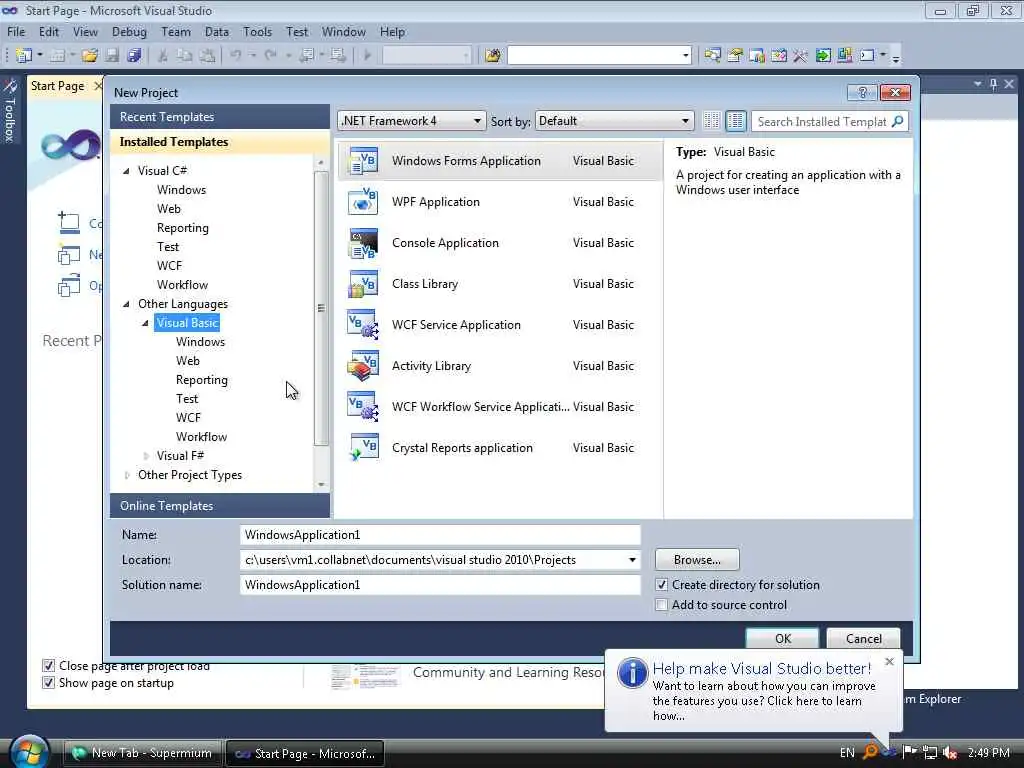Click the Save All toolbar icon
Image resolution: width=1024 pixels, height=768 pixels.
click(x=134, y=56)
